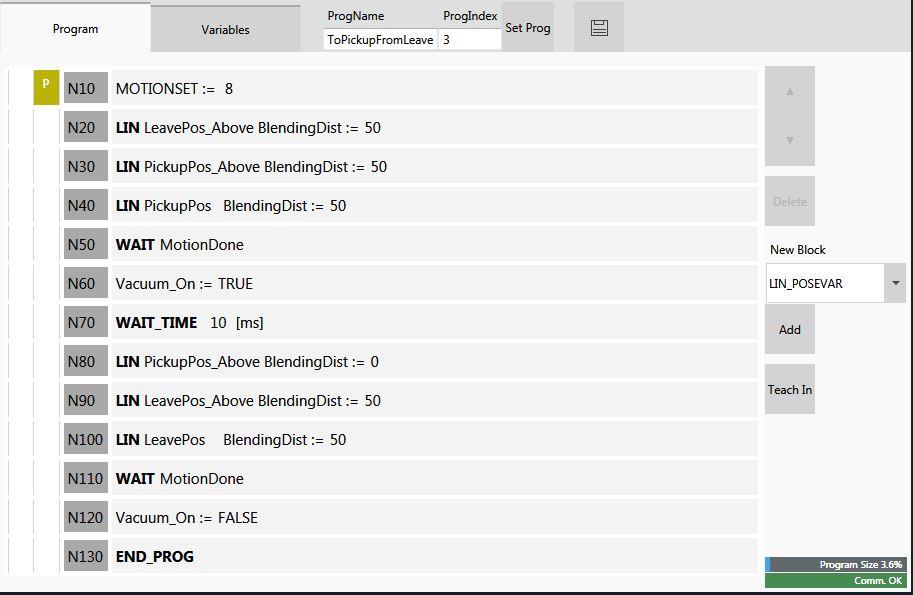Screen dimensions: 913x595
Task: Click the Program Size progress bar
Action: tap(835, 565)
